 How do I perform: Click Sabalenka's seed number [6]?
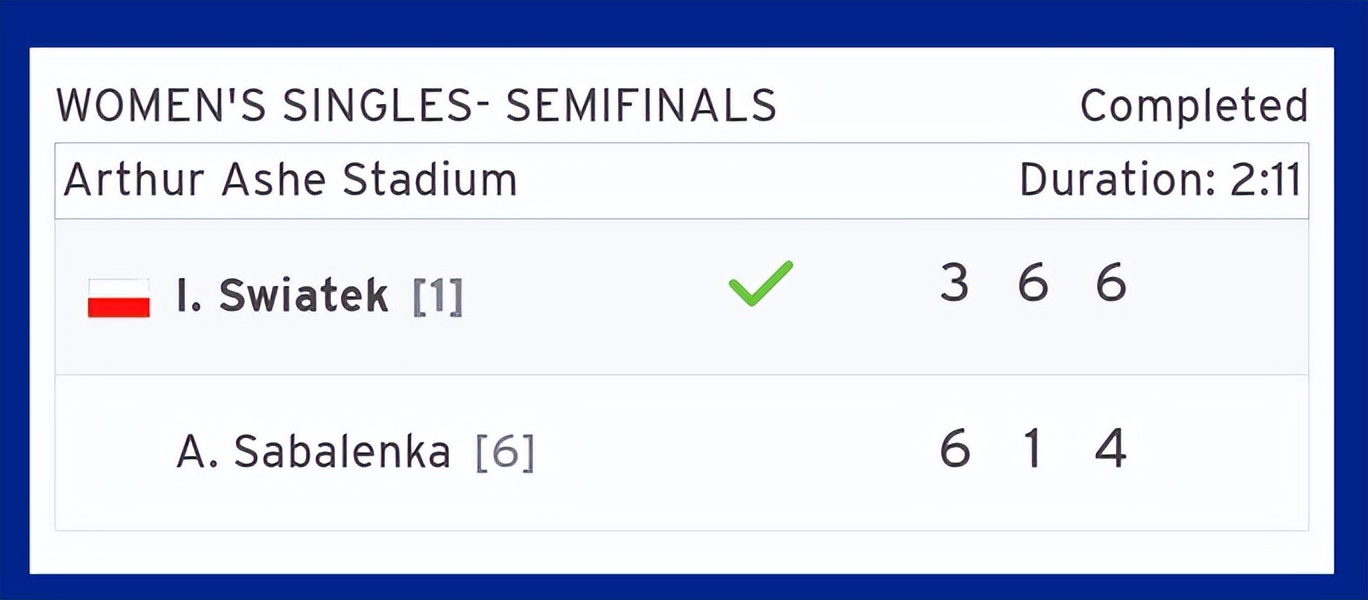tap(505, 454)
